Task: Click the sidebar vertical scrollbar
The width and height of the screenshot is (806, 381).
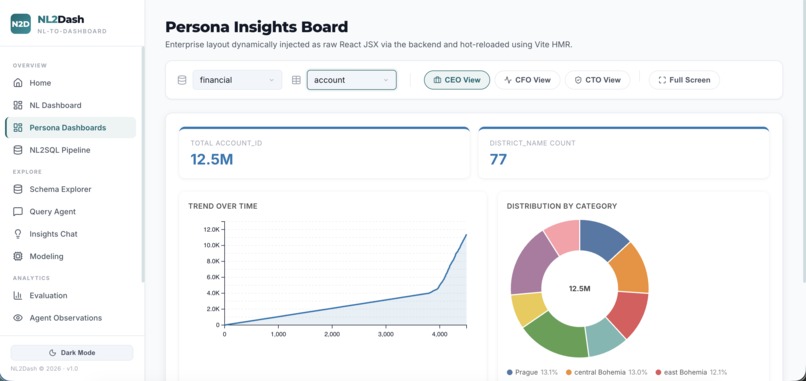Action: pyautogui.click(x=143, y=165)
